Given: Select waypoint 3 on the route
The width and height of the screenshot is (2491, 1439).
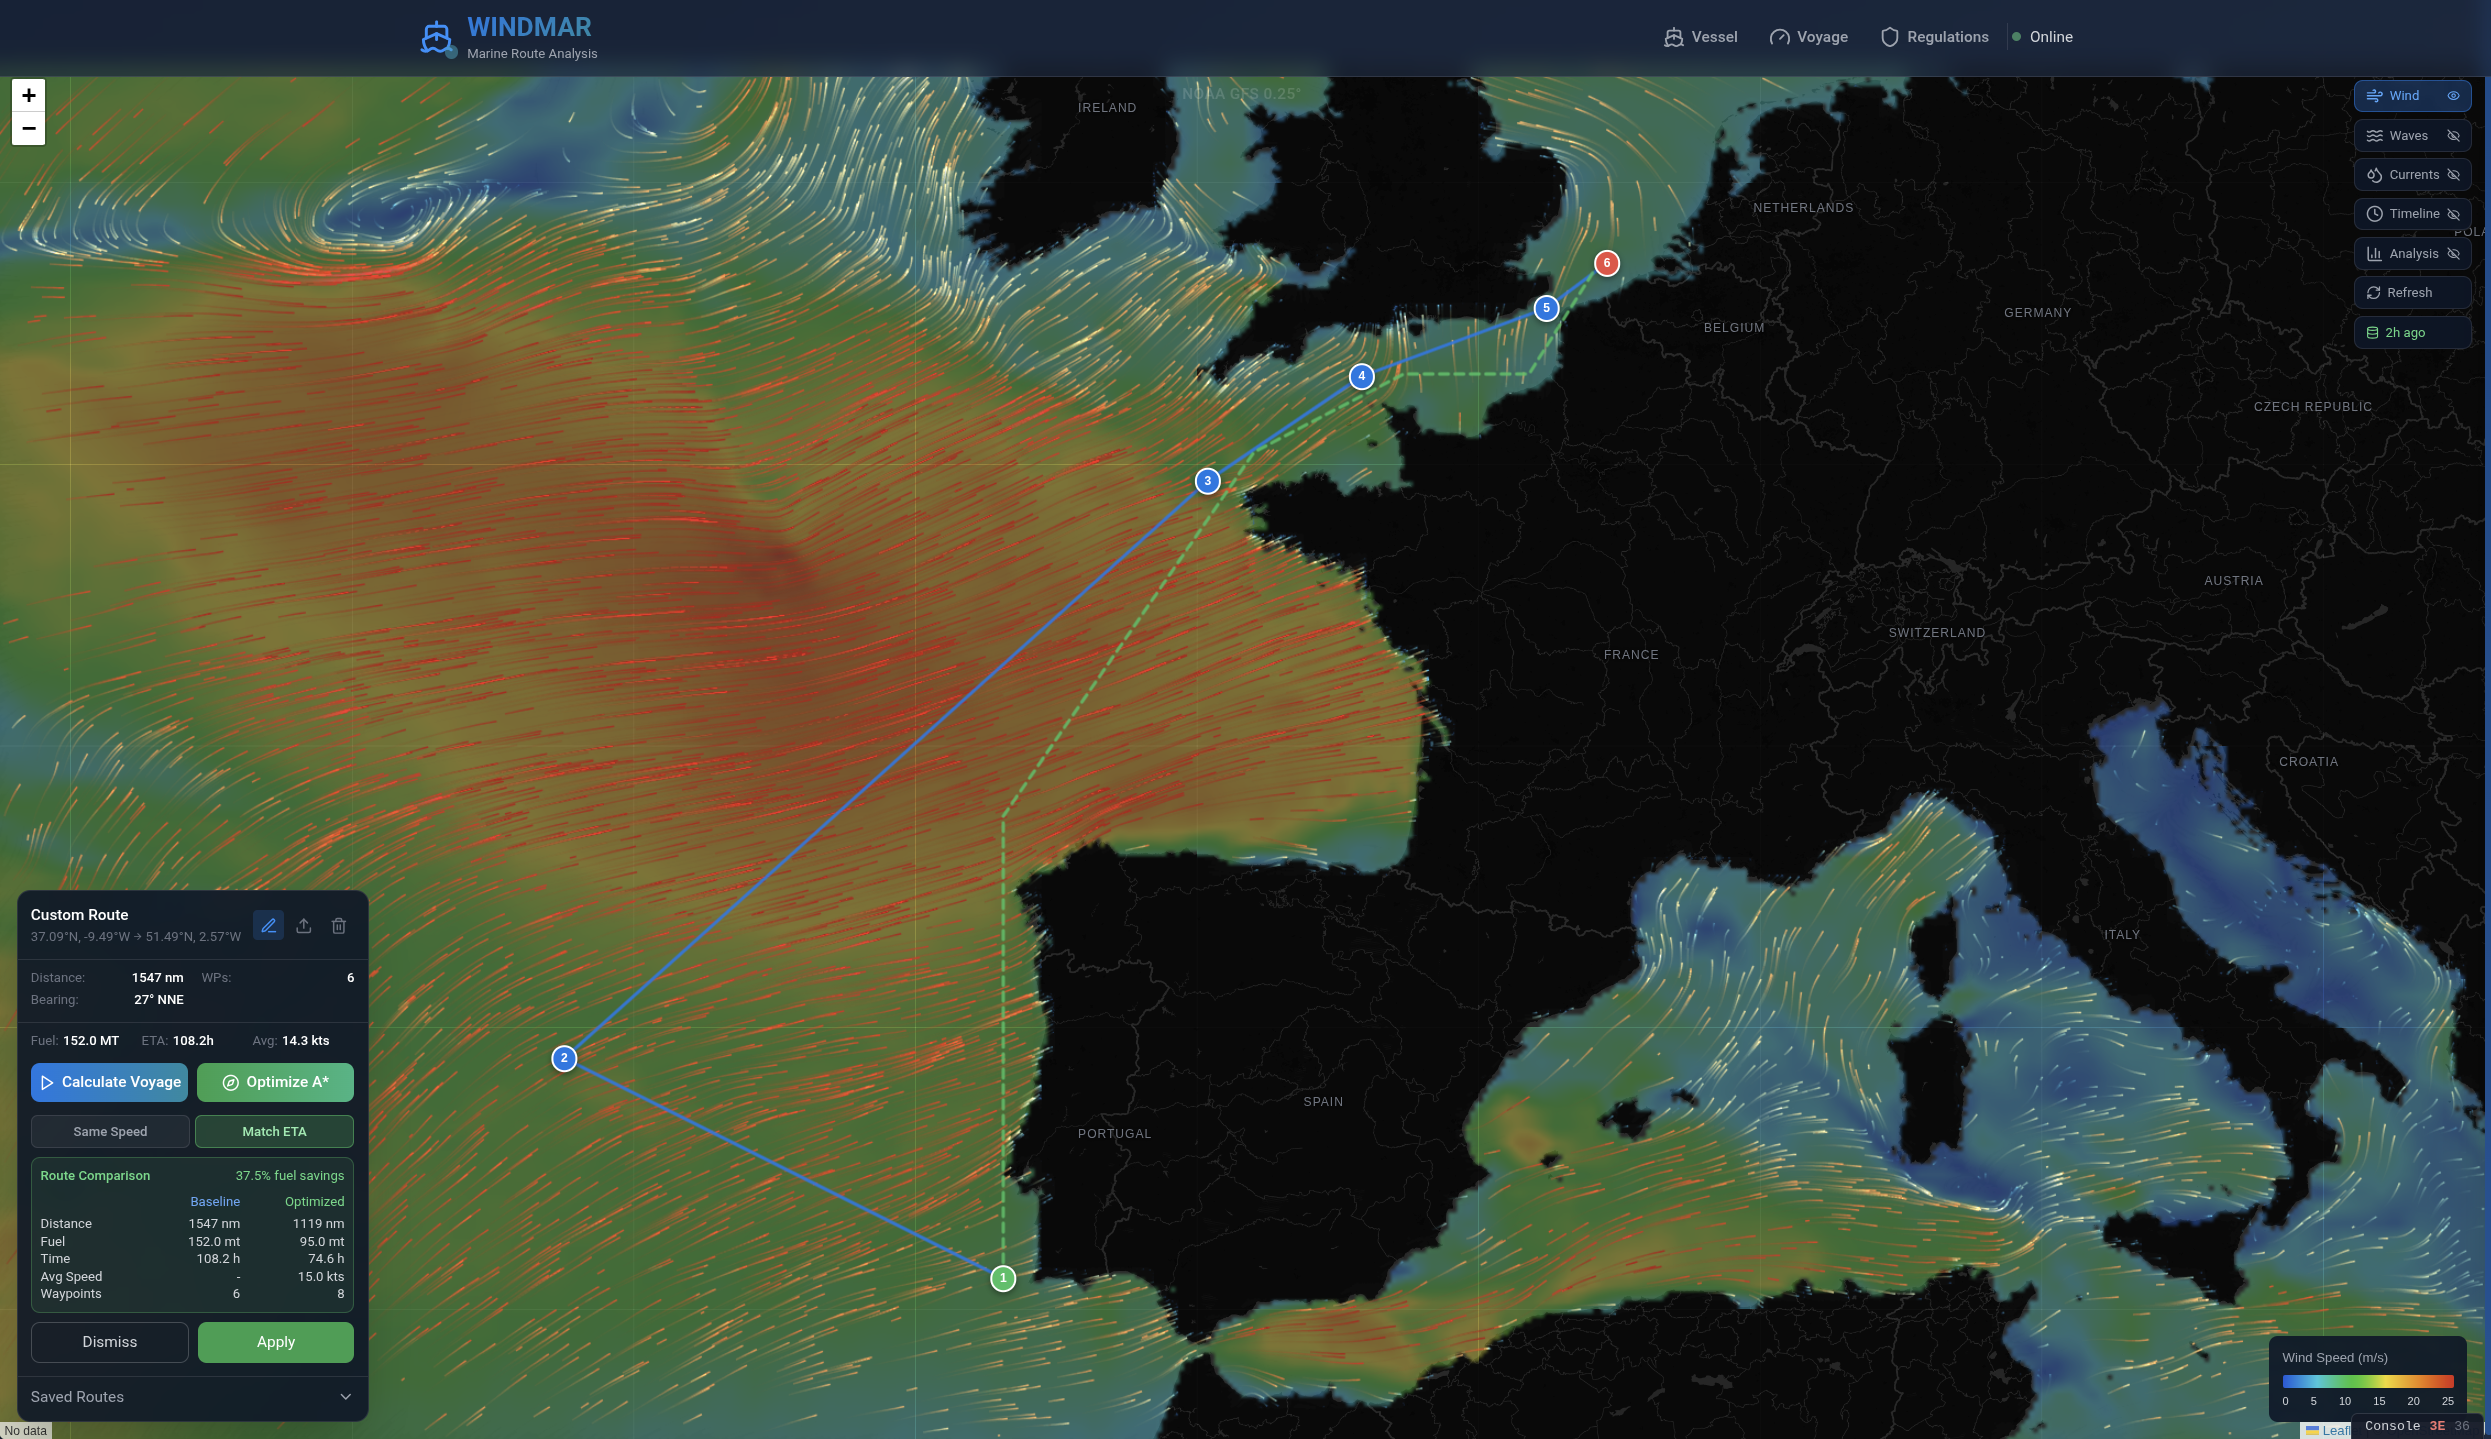Looking at the screenshot, I should [1208, 480].
